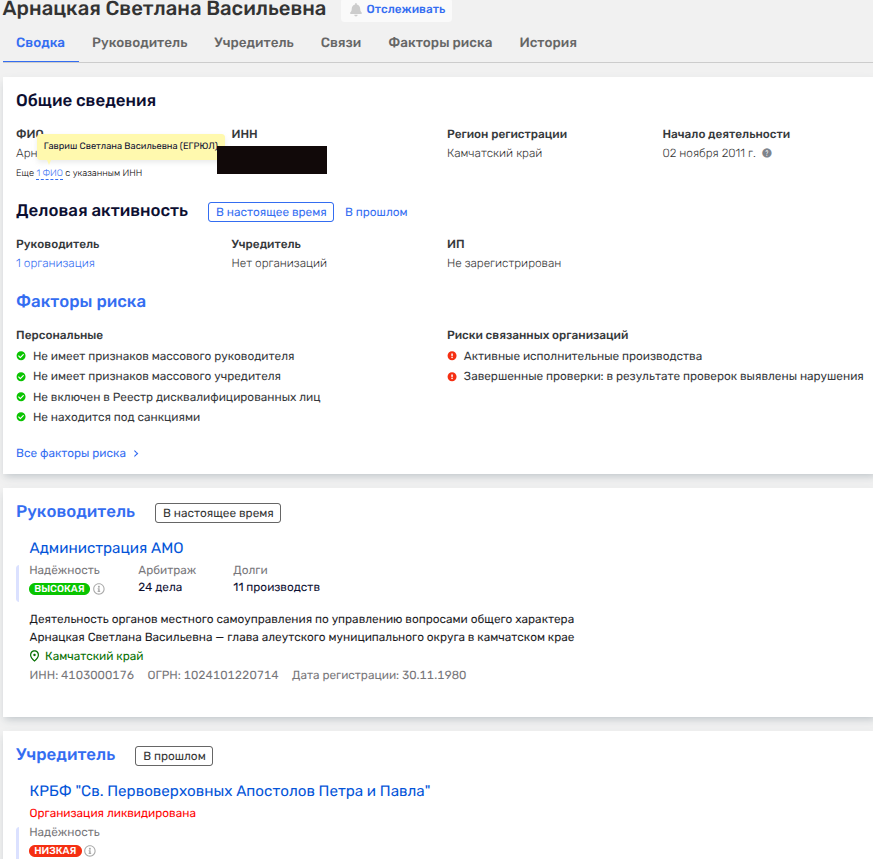Click В настоящее время badge in Руководитель section
The image size is (873, 859).
click(218, 513)
